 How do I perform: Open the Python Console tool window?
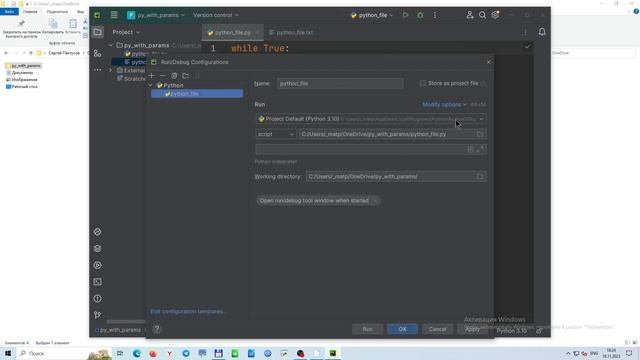click(x=98, y=232)
